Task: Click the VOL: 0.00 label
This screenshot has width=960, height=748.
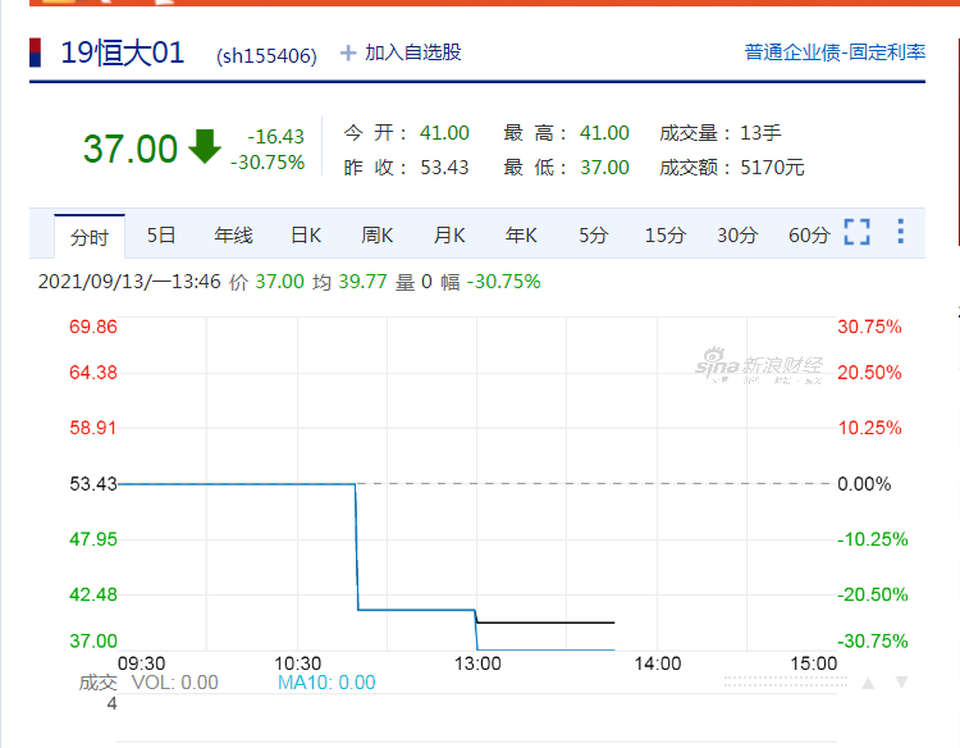Action: [175, 683]
